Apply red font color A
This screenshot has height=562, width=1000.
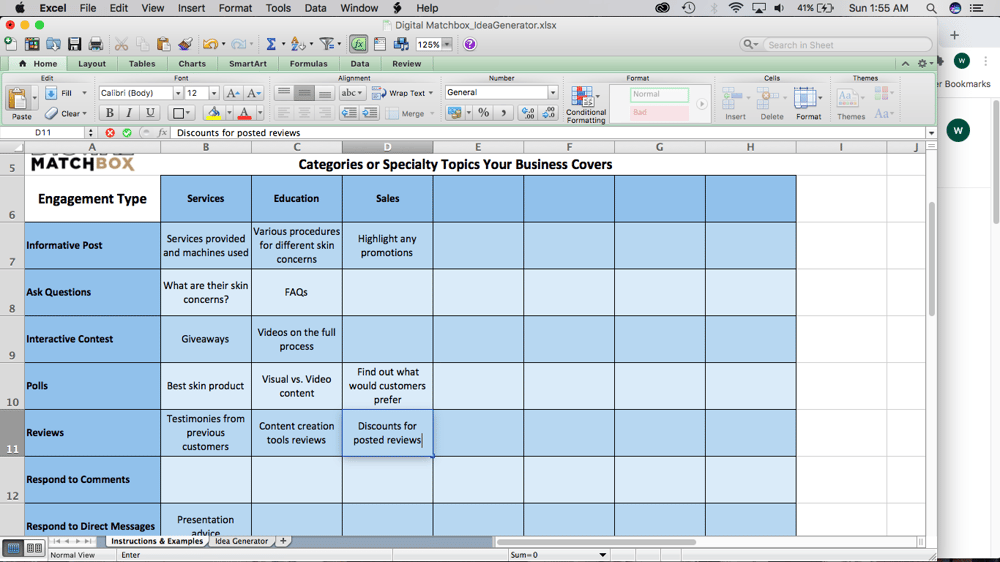(244, 113)
